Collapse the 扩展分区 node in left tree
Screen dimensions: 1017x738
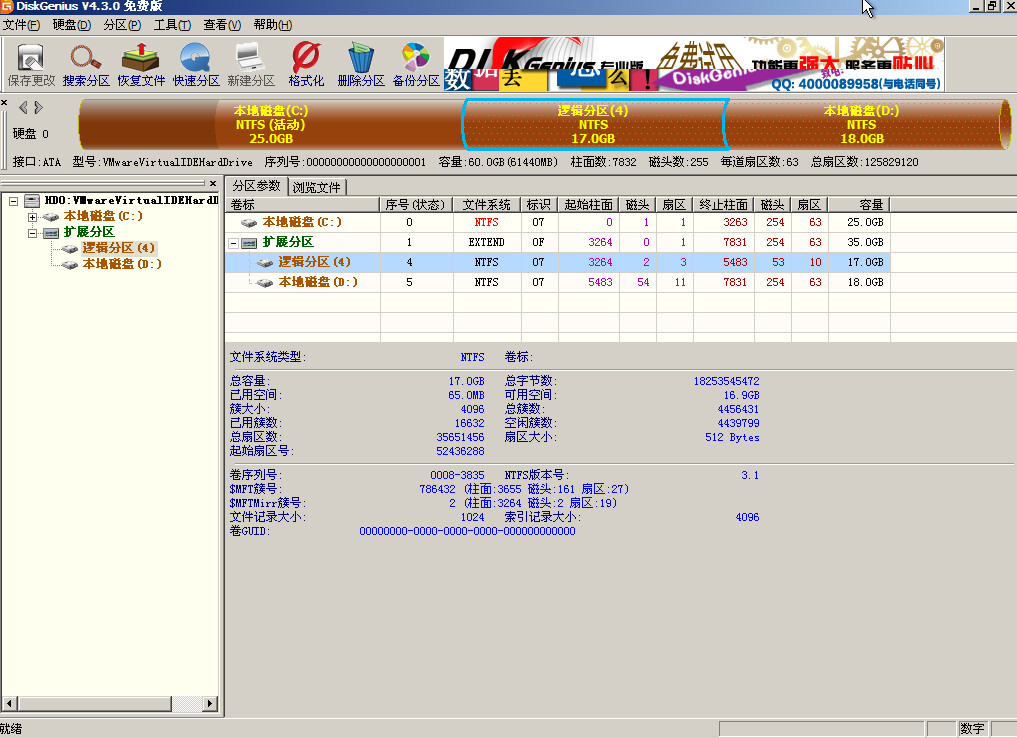pos(33,233)
